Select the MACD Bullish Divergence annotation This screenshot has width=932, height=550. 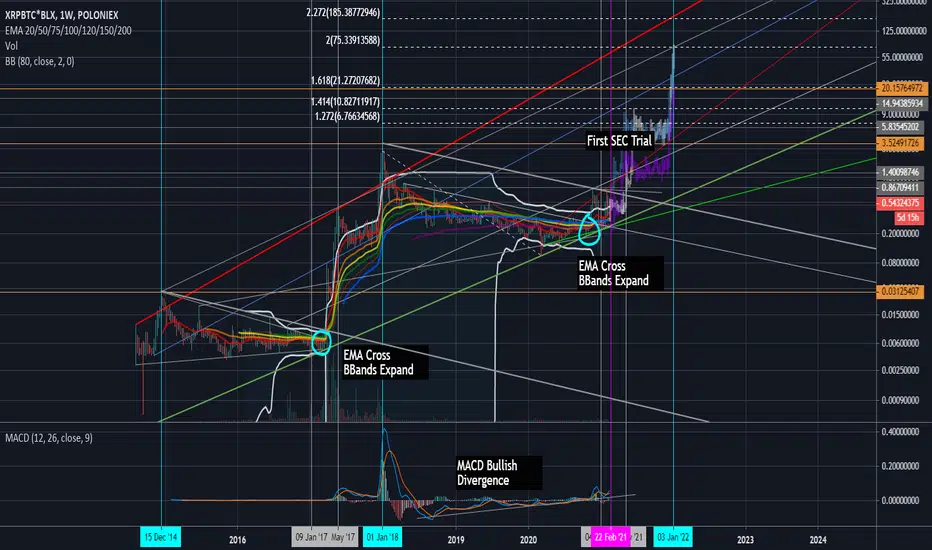click(x=499, y=473)
